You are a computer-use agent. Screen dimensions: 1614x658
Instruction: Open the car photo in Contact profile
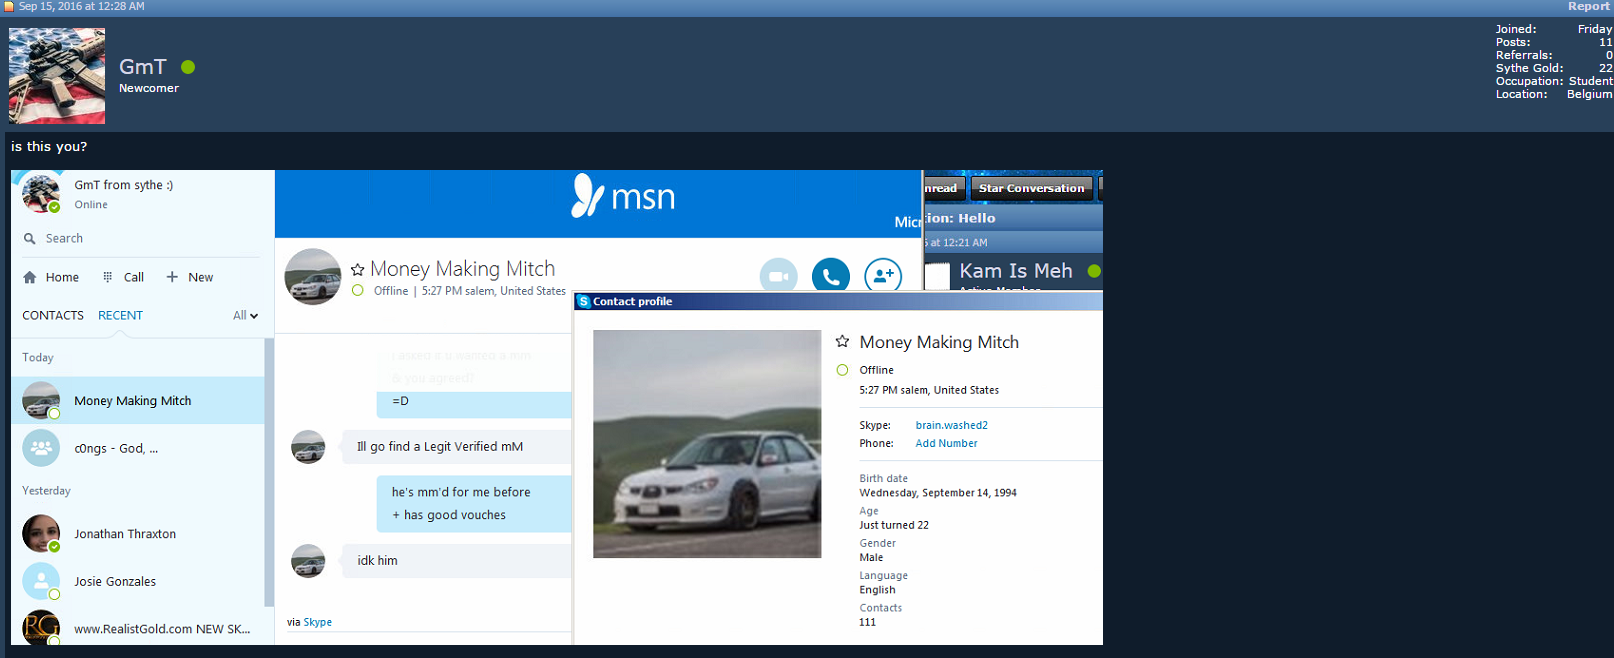707,444
